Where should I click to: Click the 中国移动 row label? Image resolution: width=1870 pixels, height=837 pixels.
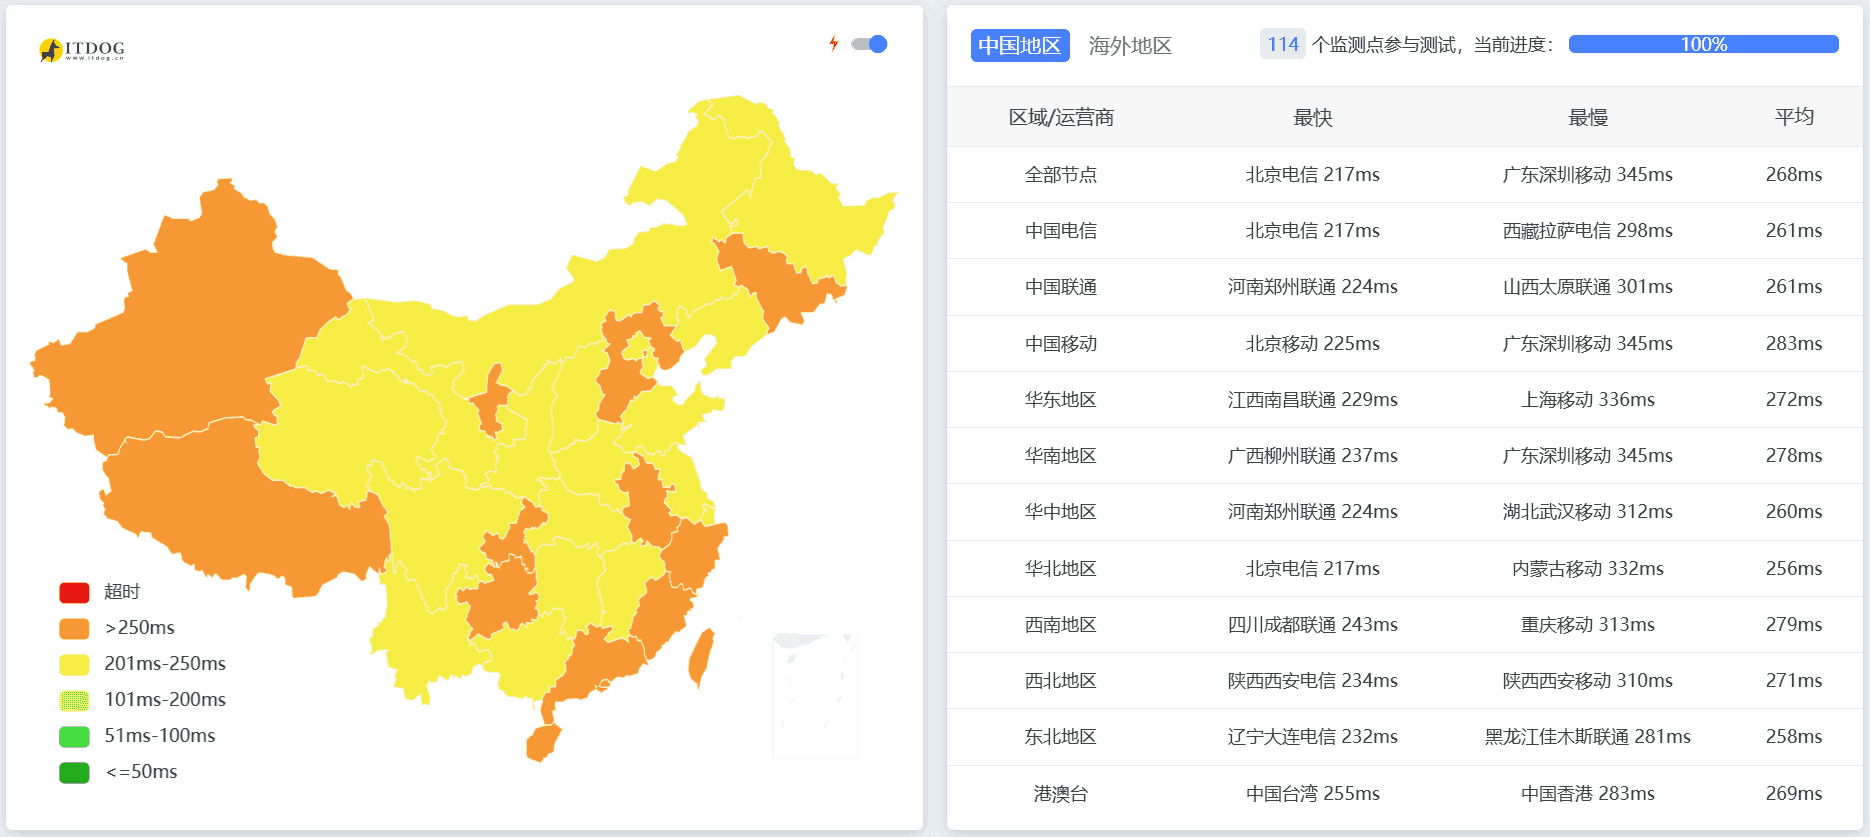pyautogui.click(x=1061, y=343)
